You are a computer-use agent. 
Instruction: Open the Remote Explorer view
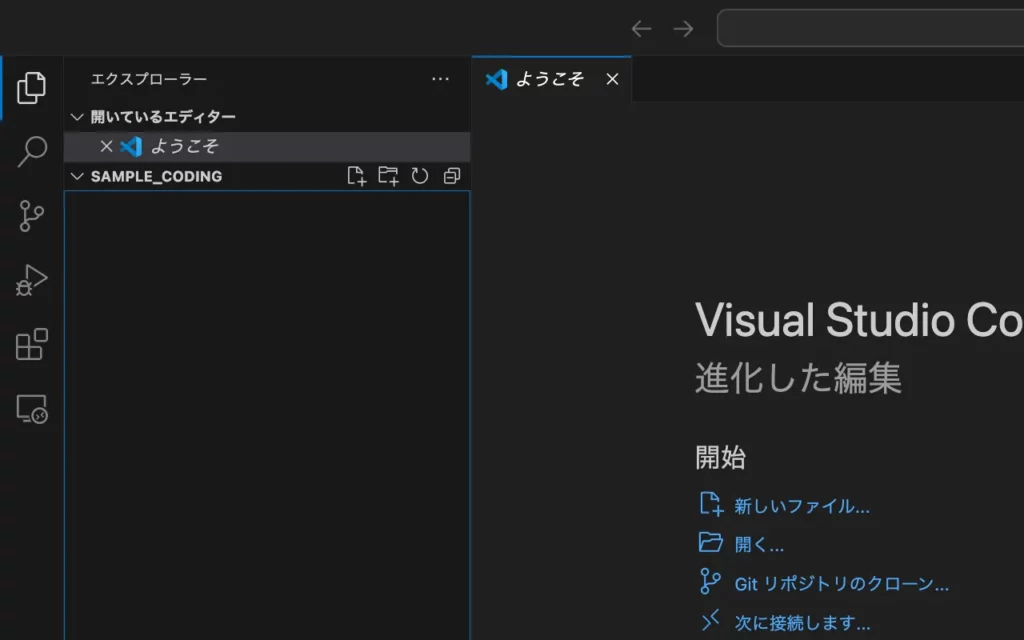coord(31,409)
